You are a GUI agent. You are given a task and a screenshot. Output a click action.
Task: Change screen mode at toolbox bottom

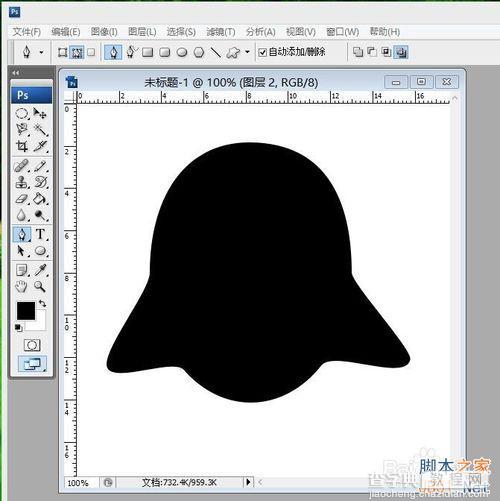[32, 364]
